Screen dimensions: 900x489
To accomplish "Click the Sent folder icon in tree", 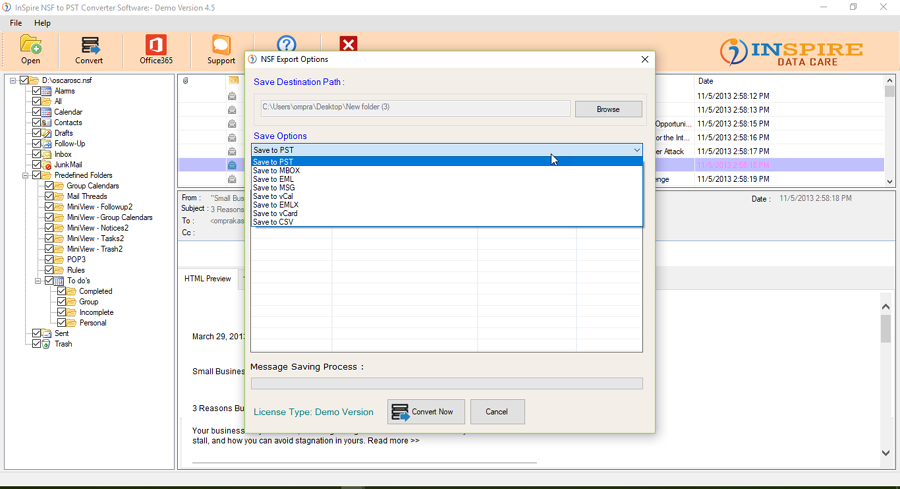I will coord(46,333).
